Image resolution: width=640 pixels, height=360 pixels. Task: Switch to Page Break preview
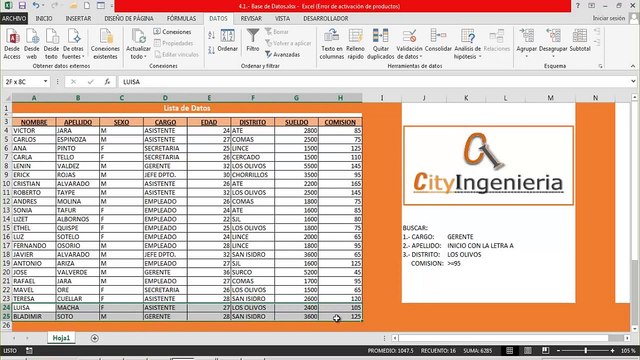545,351
